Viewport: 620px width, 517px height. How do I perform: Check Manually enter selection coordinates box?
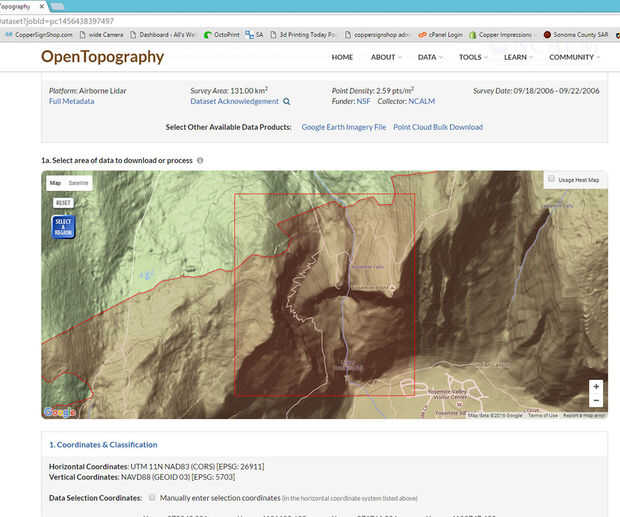coord(152,498)
